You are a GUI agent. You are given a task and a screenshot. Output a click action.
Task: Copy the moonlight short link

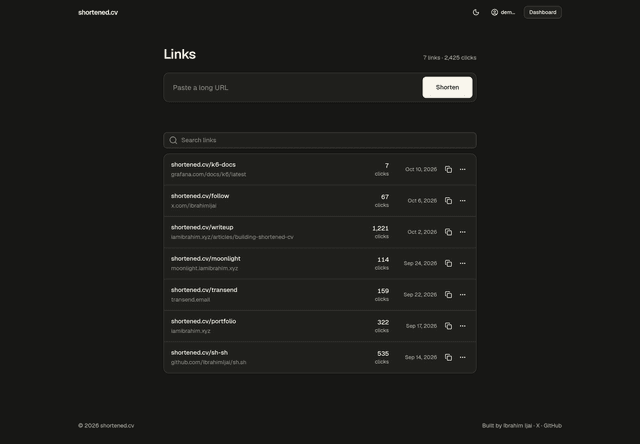pos(448,263)
